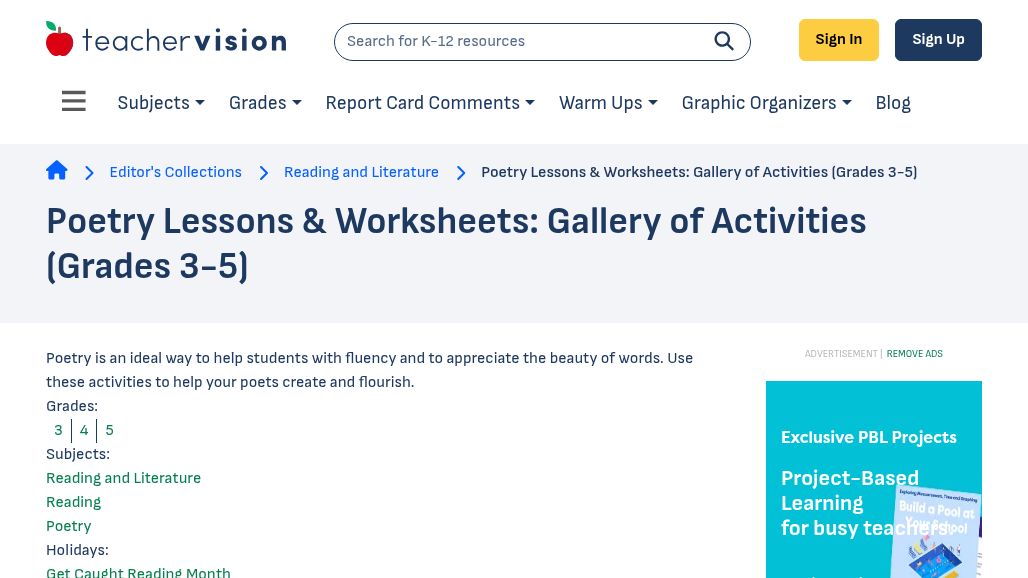
Task: Click the REMOVE ADS link
Action: [x=914, y=353]
